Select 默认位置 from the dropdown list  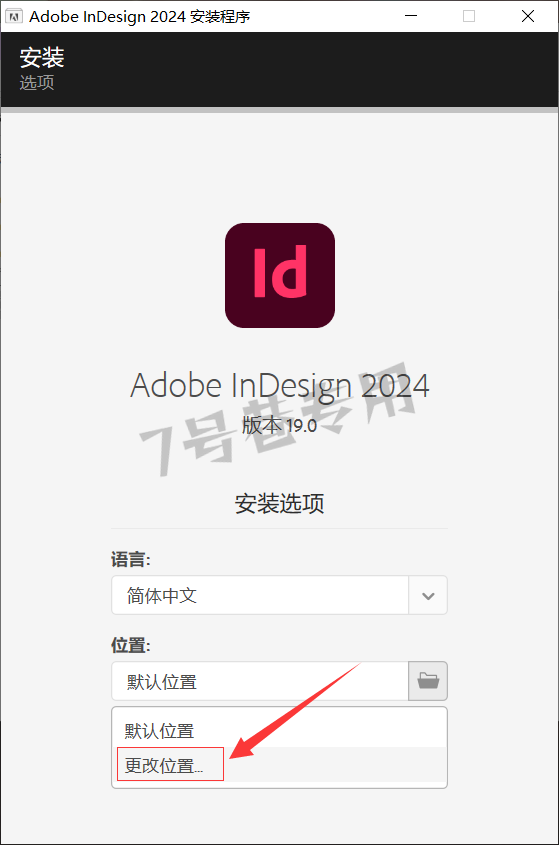(279, 730)
